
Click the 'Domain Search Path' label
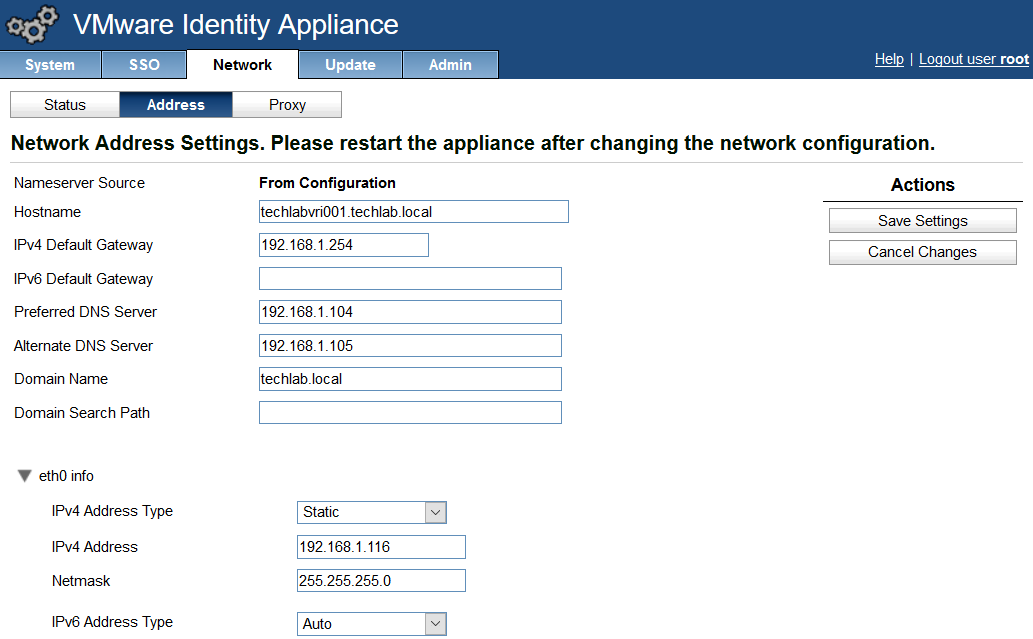82,413
